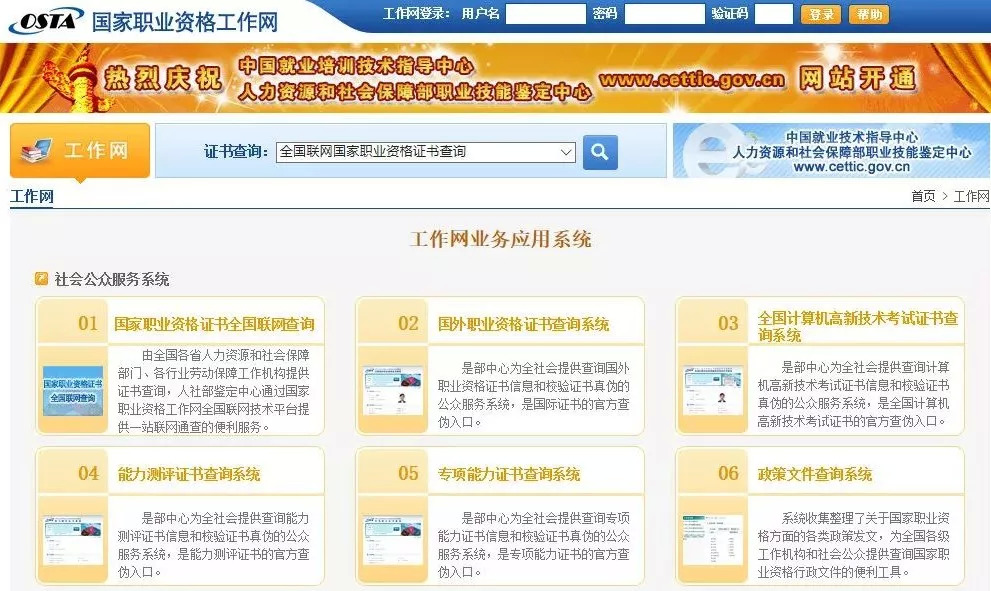Open thumbnail for 国家职业资格证书全国联网查询
Viewport: 991px width, 591px height.
(73, 391)
